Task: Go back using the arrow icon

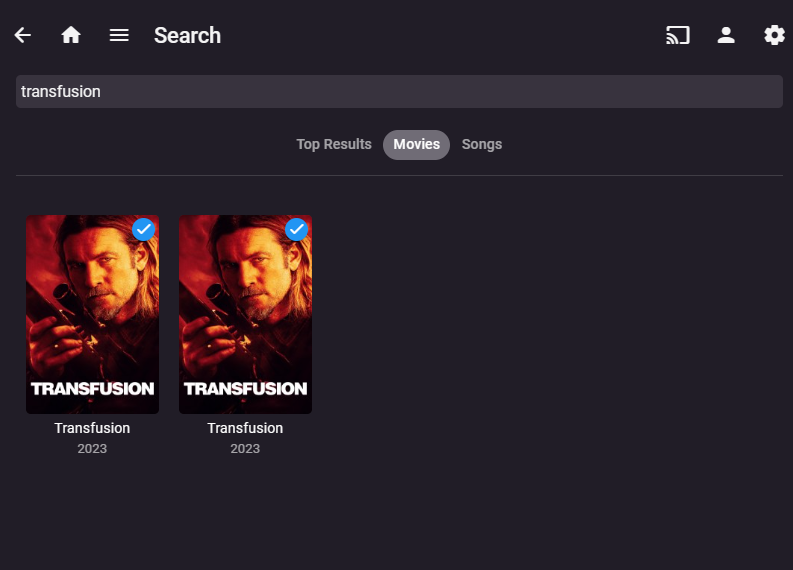Action: 23,35
